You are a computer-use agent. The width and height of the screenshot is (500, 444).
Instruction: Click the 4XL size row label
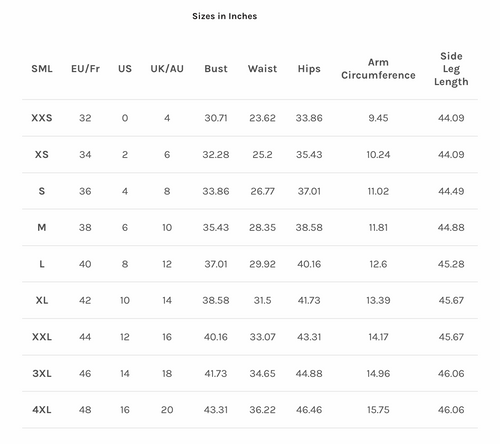42,410
